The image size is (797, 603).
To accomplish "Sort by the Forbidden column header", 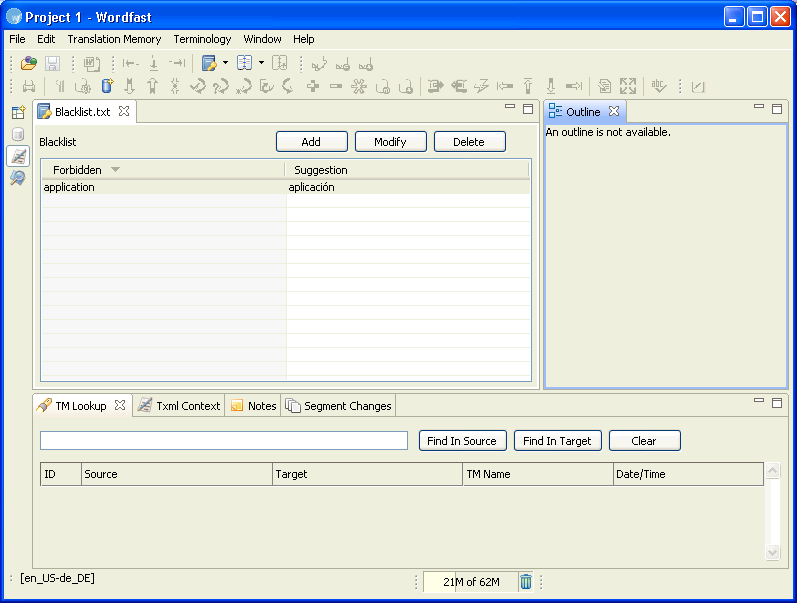I will point(162,170).
